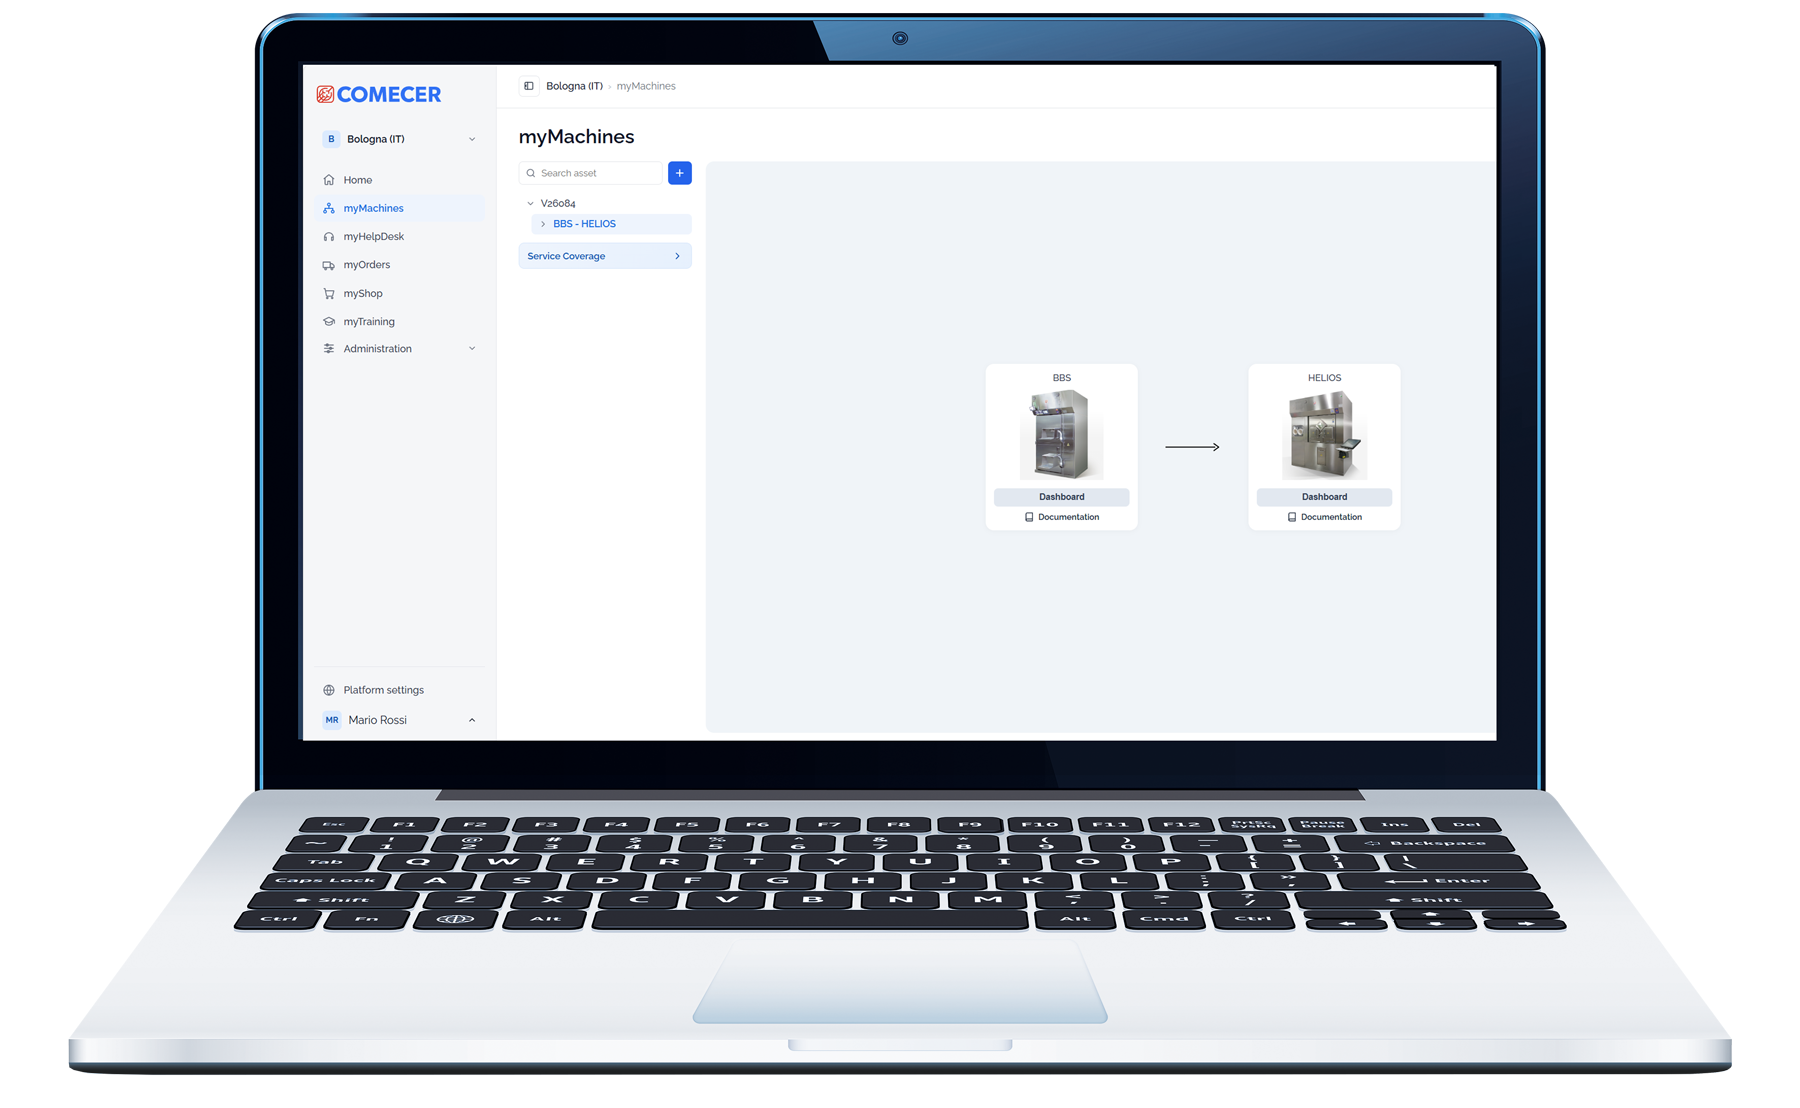Click the V26084 tree label
The height and width of the screenshot is (1108, 1800).
tap(558, 203)
